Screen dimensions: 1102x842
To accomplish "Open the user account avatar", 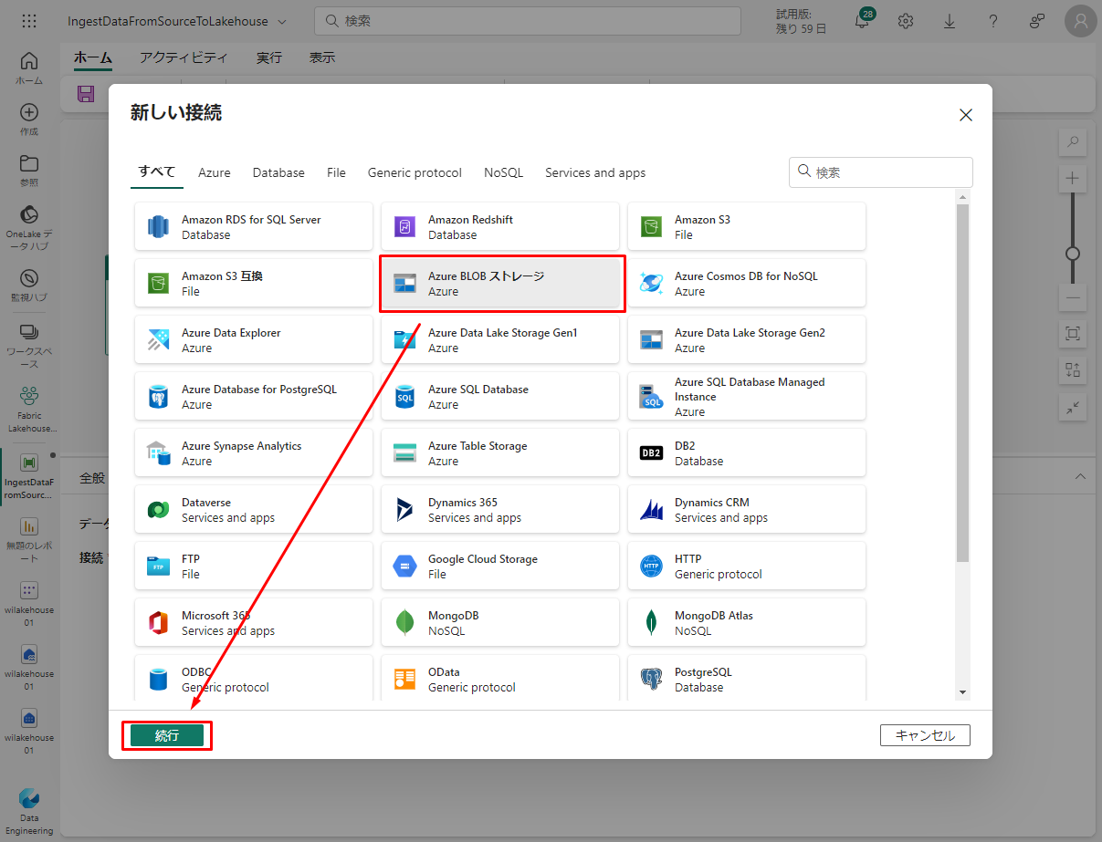I will 1080,21.
